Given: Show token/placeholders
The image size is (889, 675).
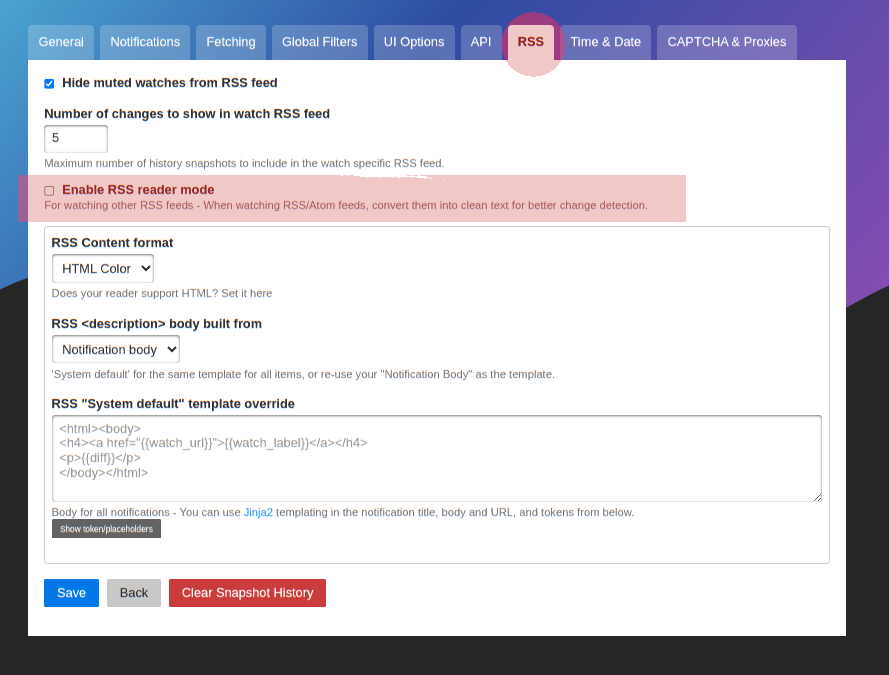Looking at the screenshot, I should coord(106,528).
